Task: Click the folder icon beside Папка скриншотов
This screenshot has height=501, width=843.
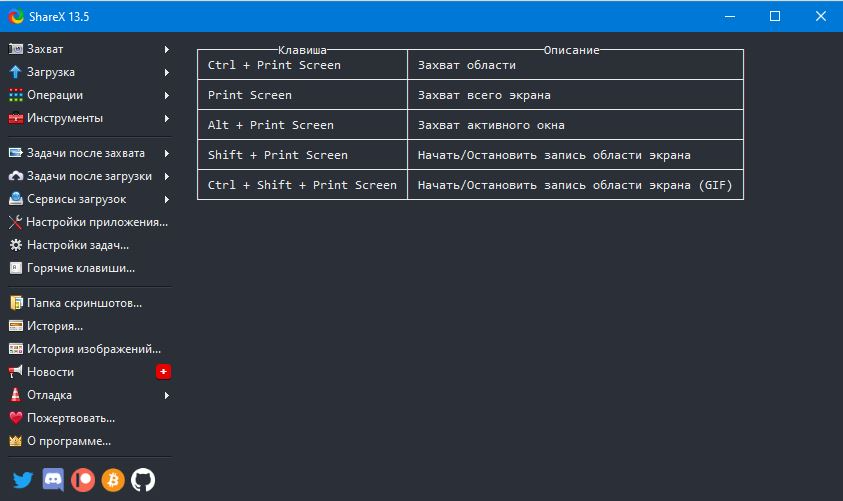Action: click(x=16, y=303)
